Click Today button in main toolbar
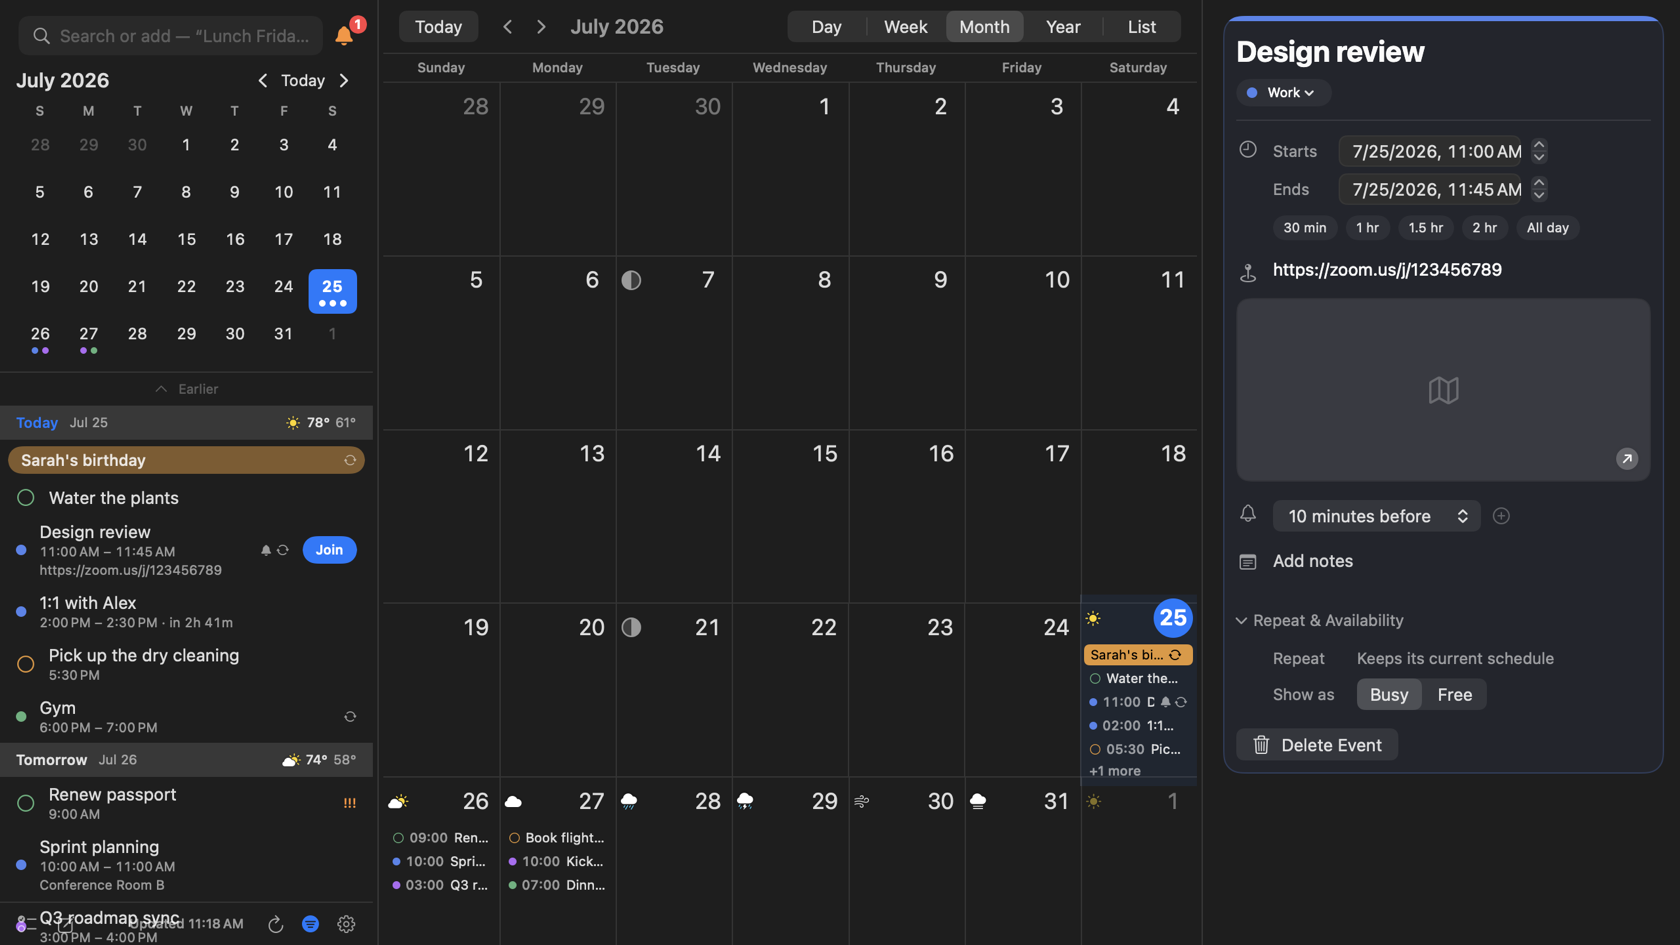This screenshot has height=945, width=1680. pyautogui.click(x=438, y=27)
